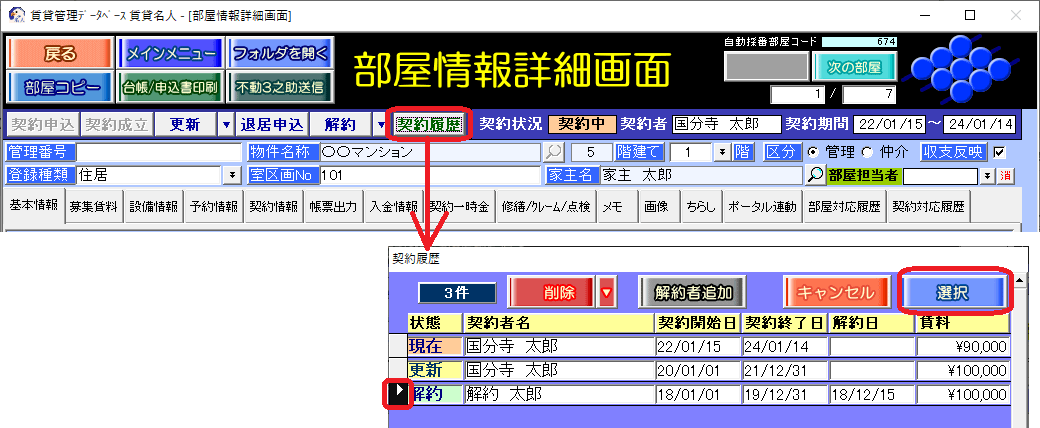This screenshot has height=428, width=1040.
Task: Expand the red 削除 dropdown arrow
Action: pos(606,293)
